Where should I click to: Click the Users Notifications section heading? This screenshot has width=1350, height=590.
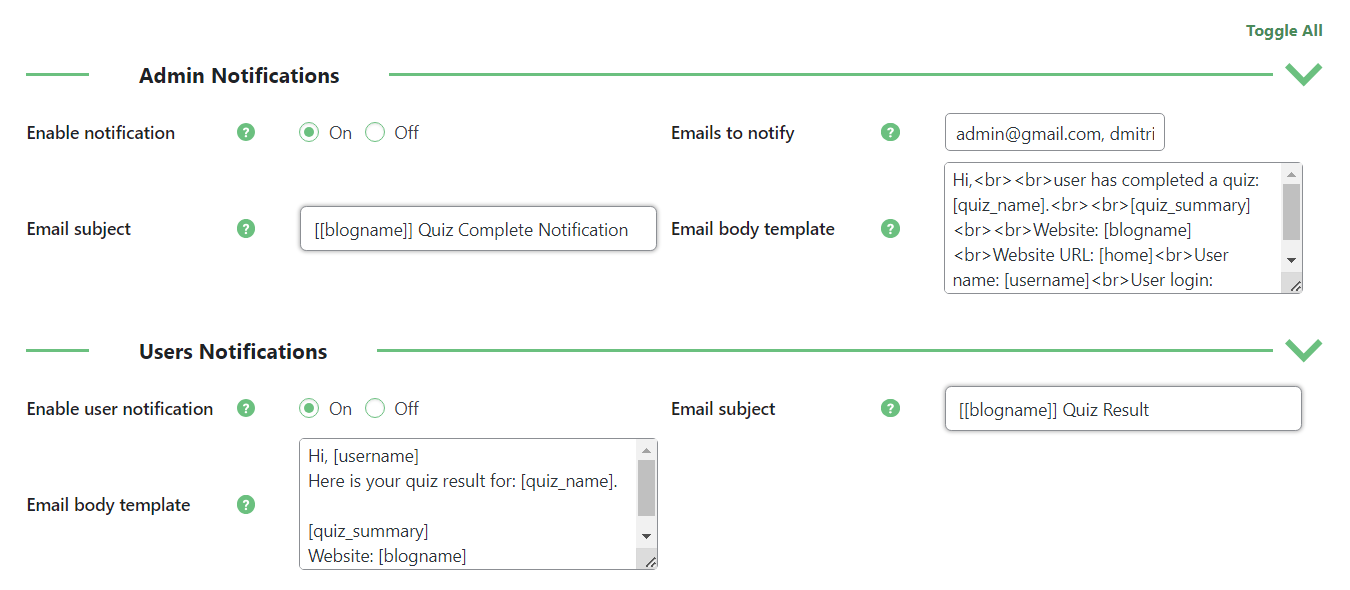(x=233, y=352)
